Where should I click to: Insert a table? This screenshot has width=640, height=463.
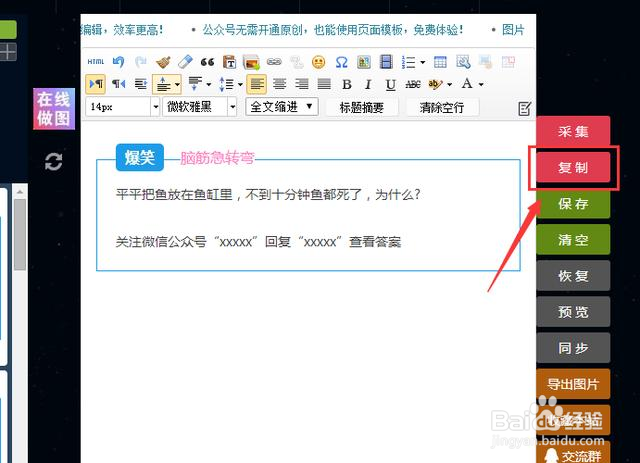pos(440,62)
